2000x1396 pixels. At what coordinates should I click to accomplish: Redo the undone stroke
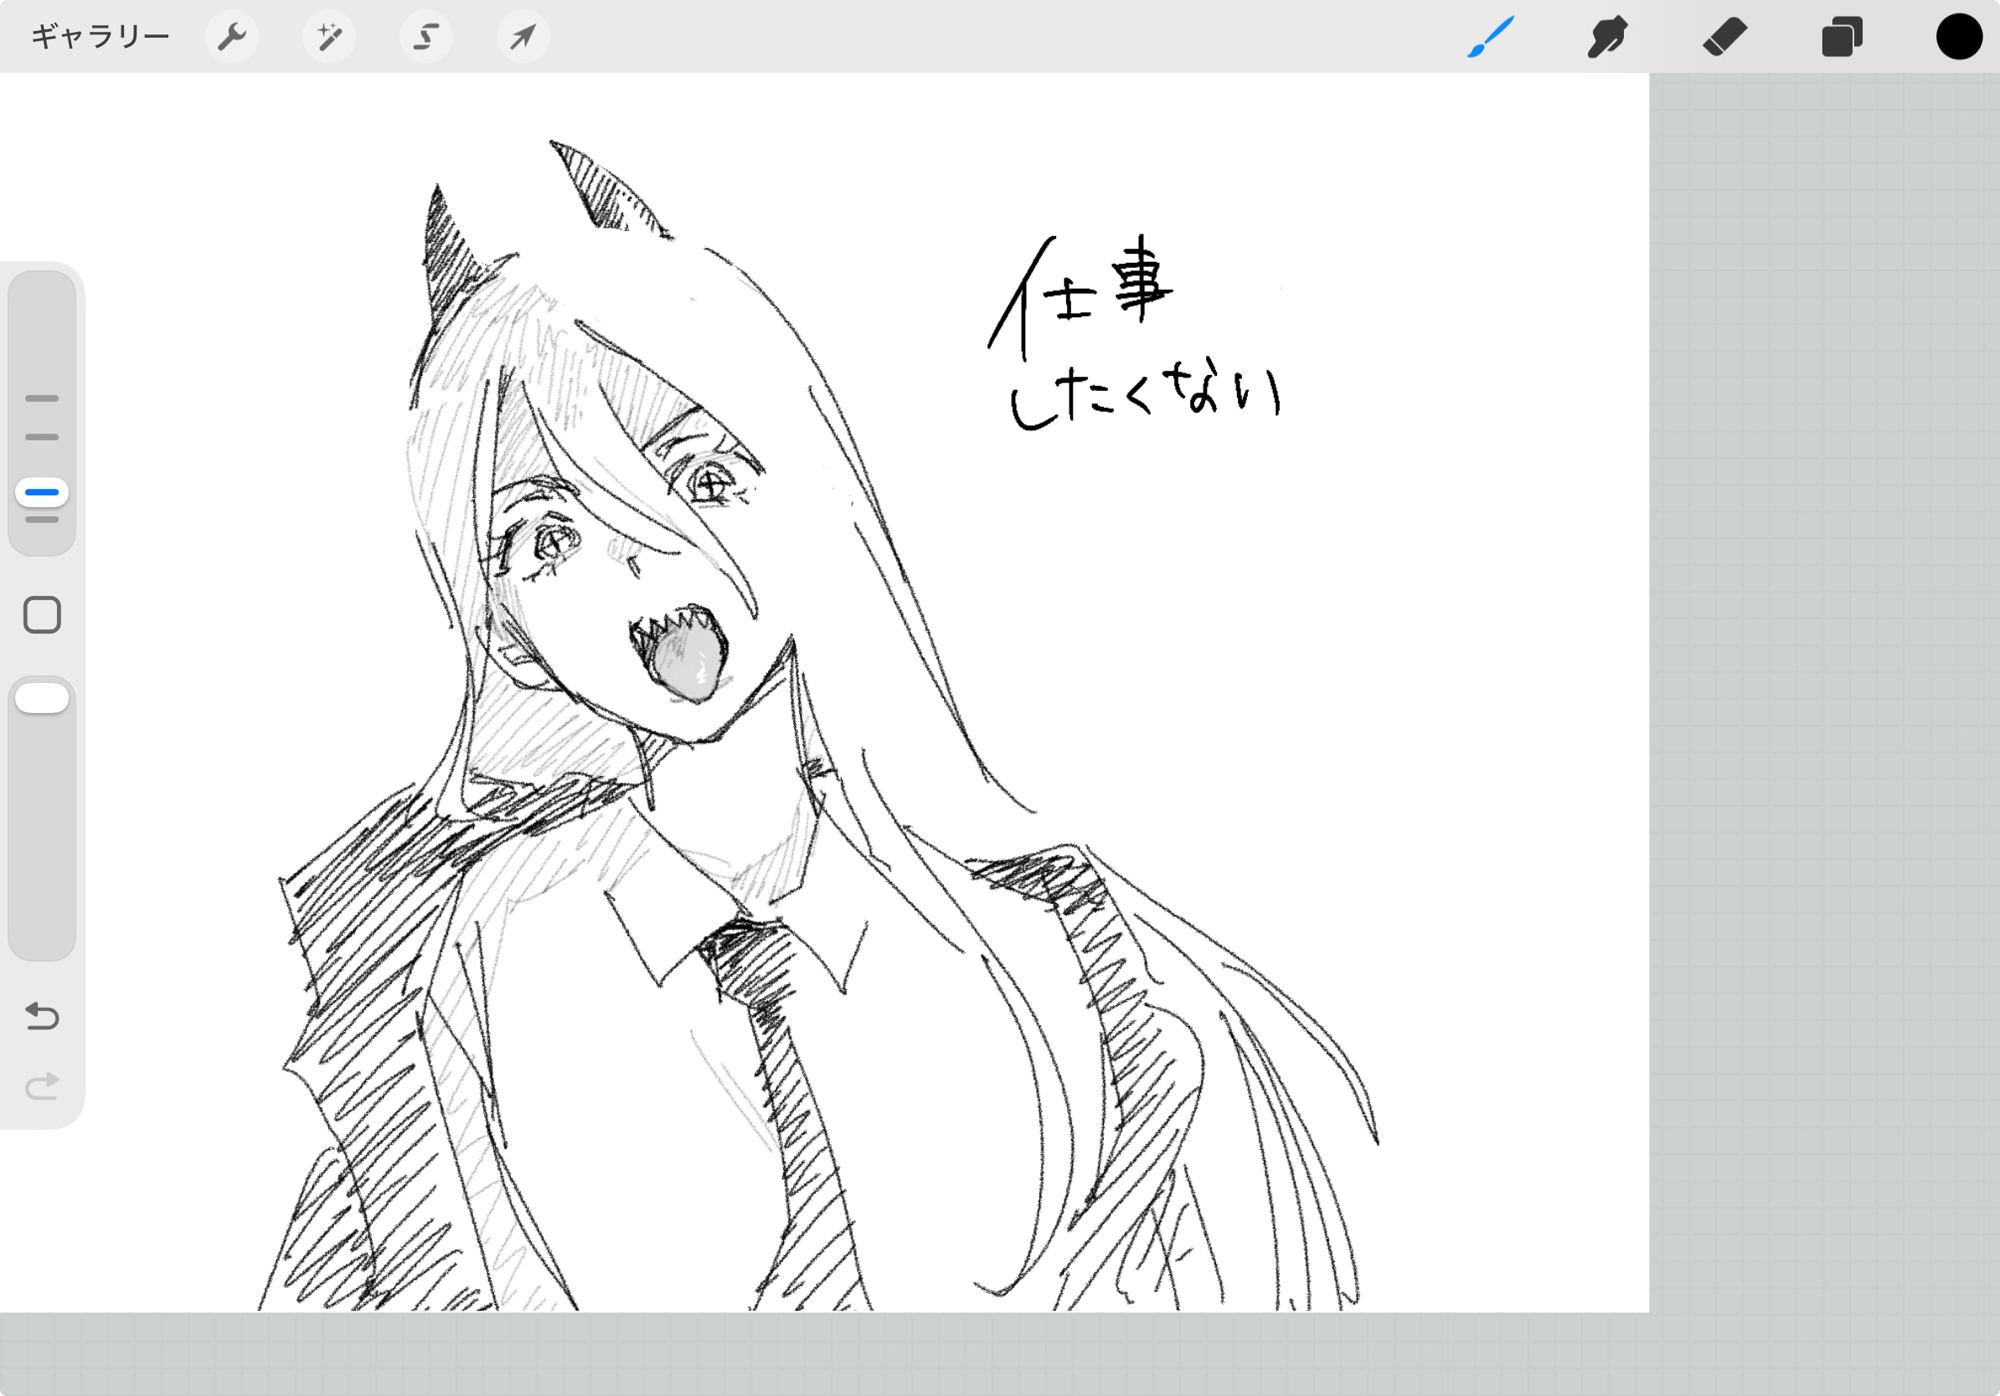pyautogui.click(x=42, y=1086)
